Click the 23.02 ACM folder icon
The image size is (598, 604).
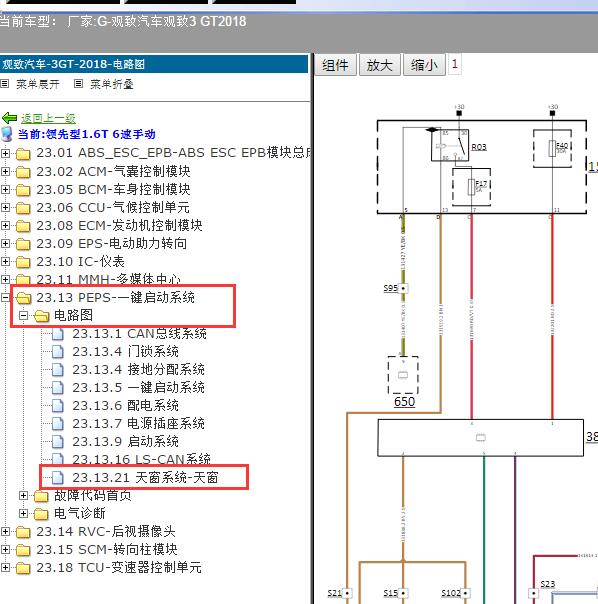(x=23, y=172)
